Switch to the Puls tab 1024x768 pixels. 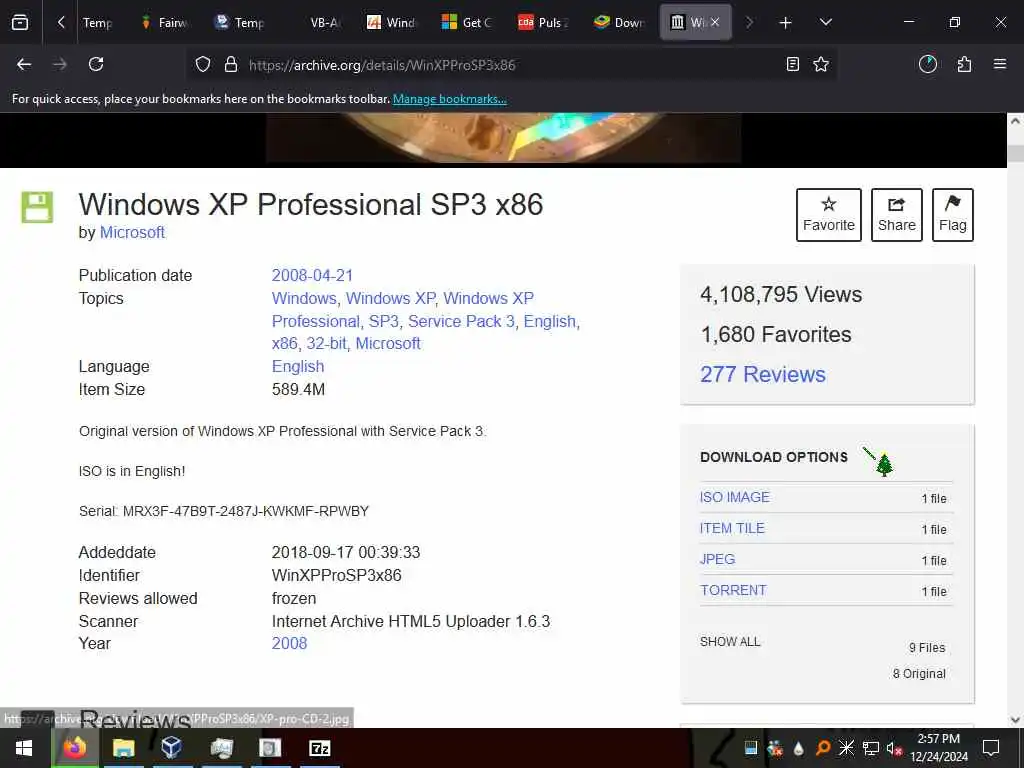[543, 23]
